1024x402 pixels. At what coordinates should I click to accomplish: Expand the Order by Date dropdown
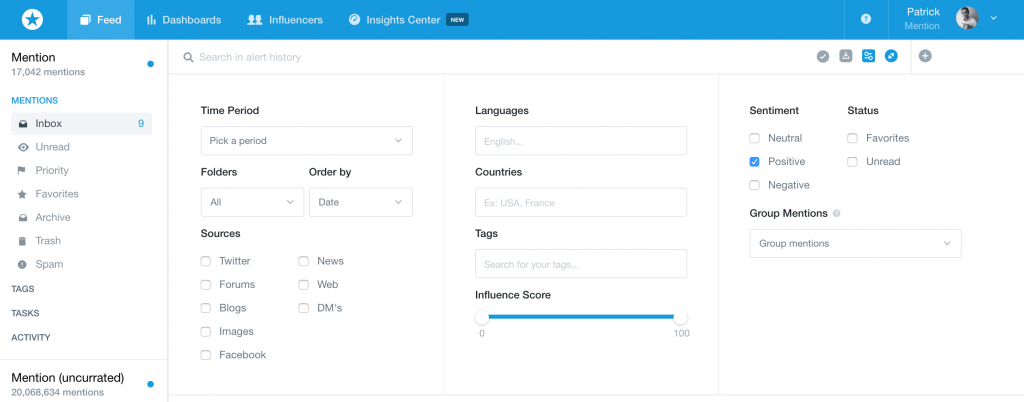pyautogui.click(x=361, y=202)
